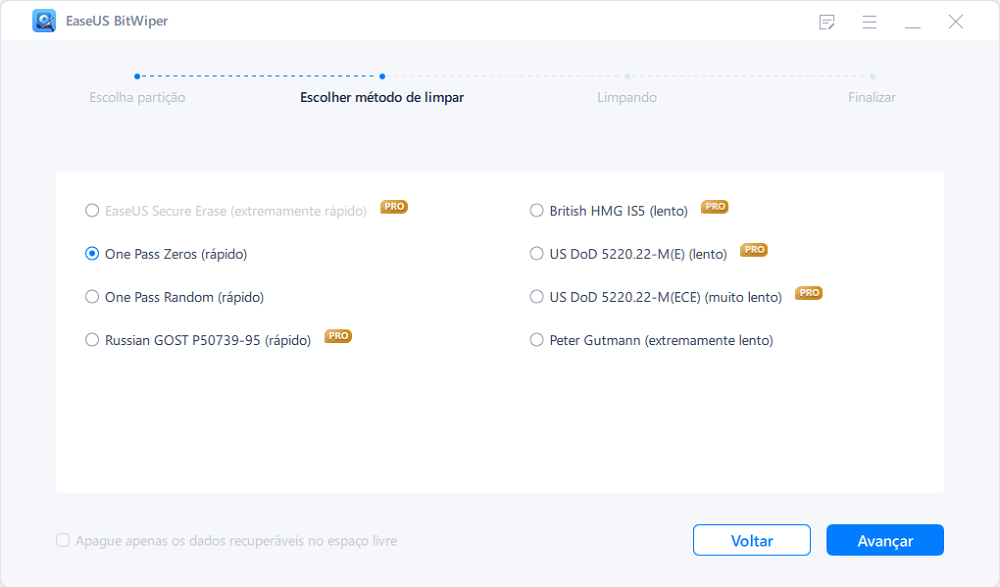The height and width of the screenshot is (587, 1000).
Task: Minimize the BitWiper window
Action: click(x=913, y=22)
